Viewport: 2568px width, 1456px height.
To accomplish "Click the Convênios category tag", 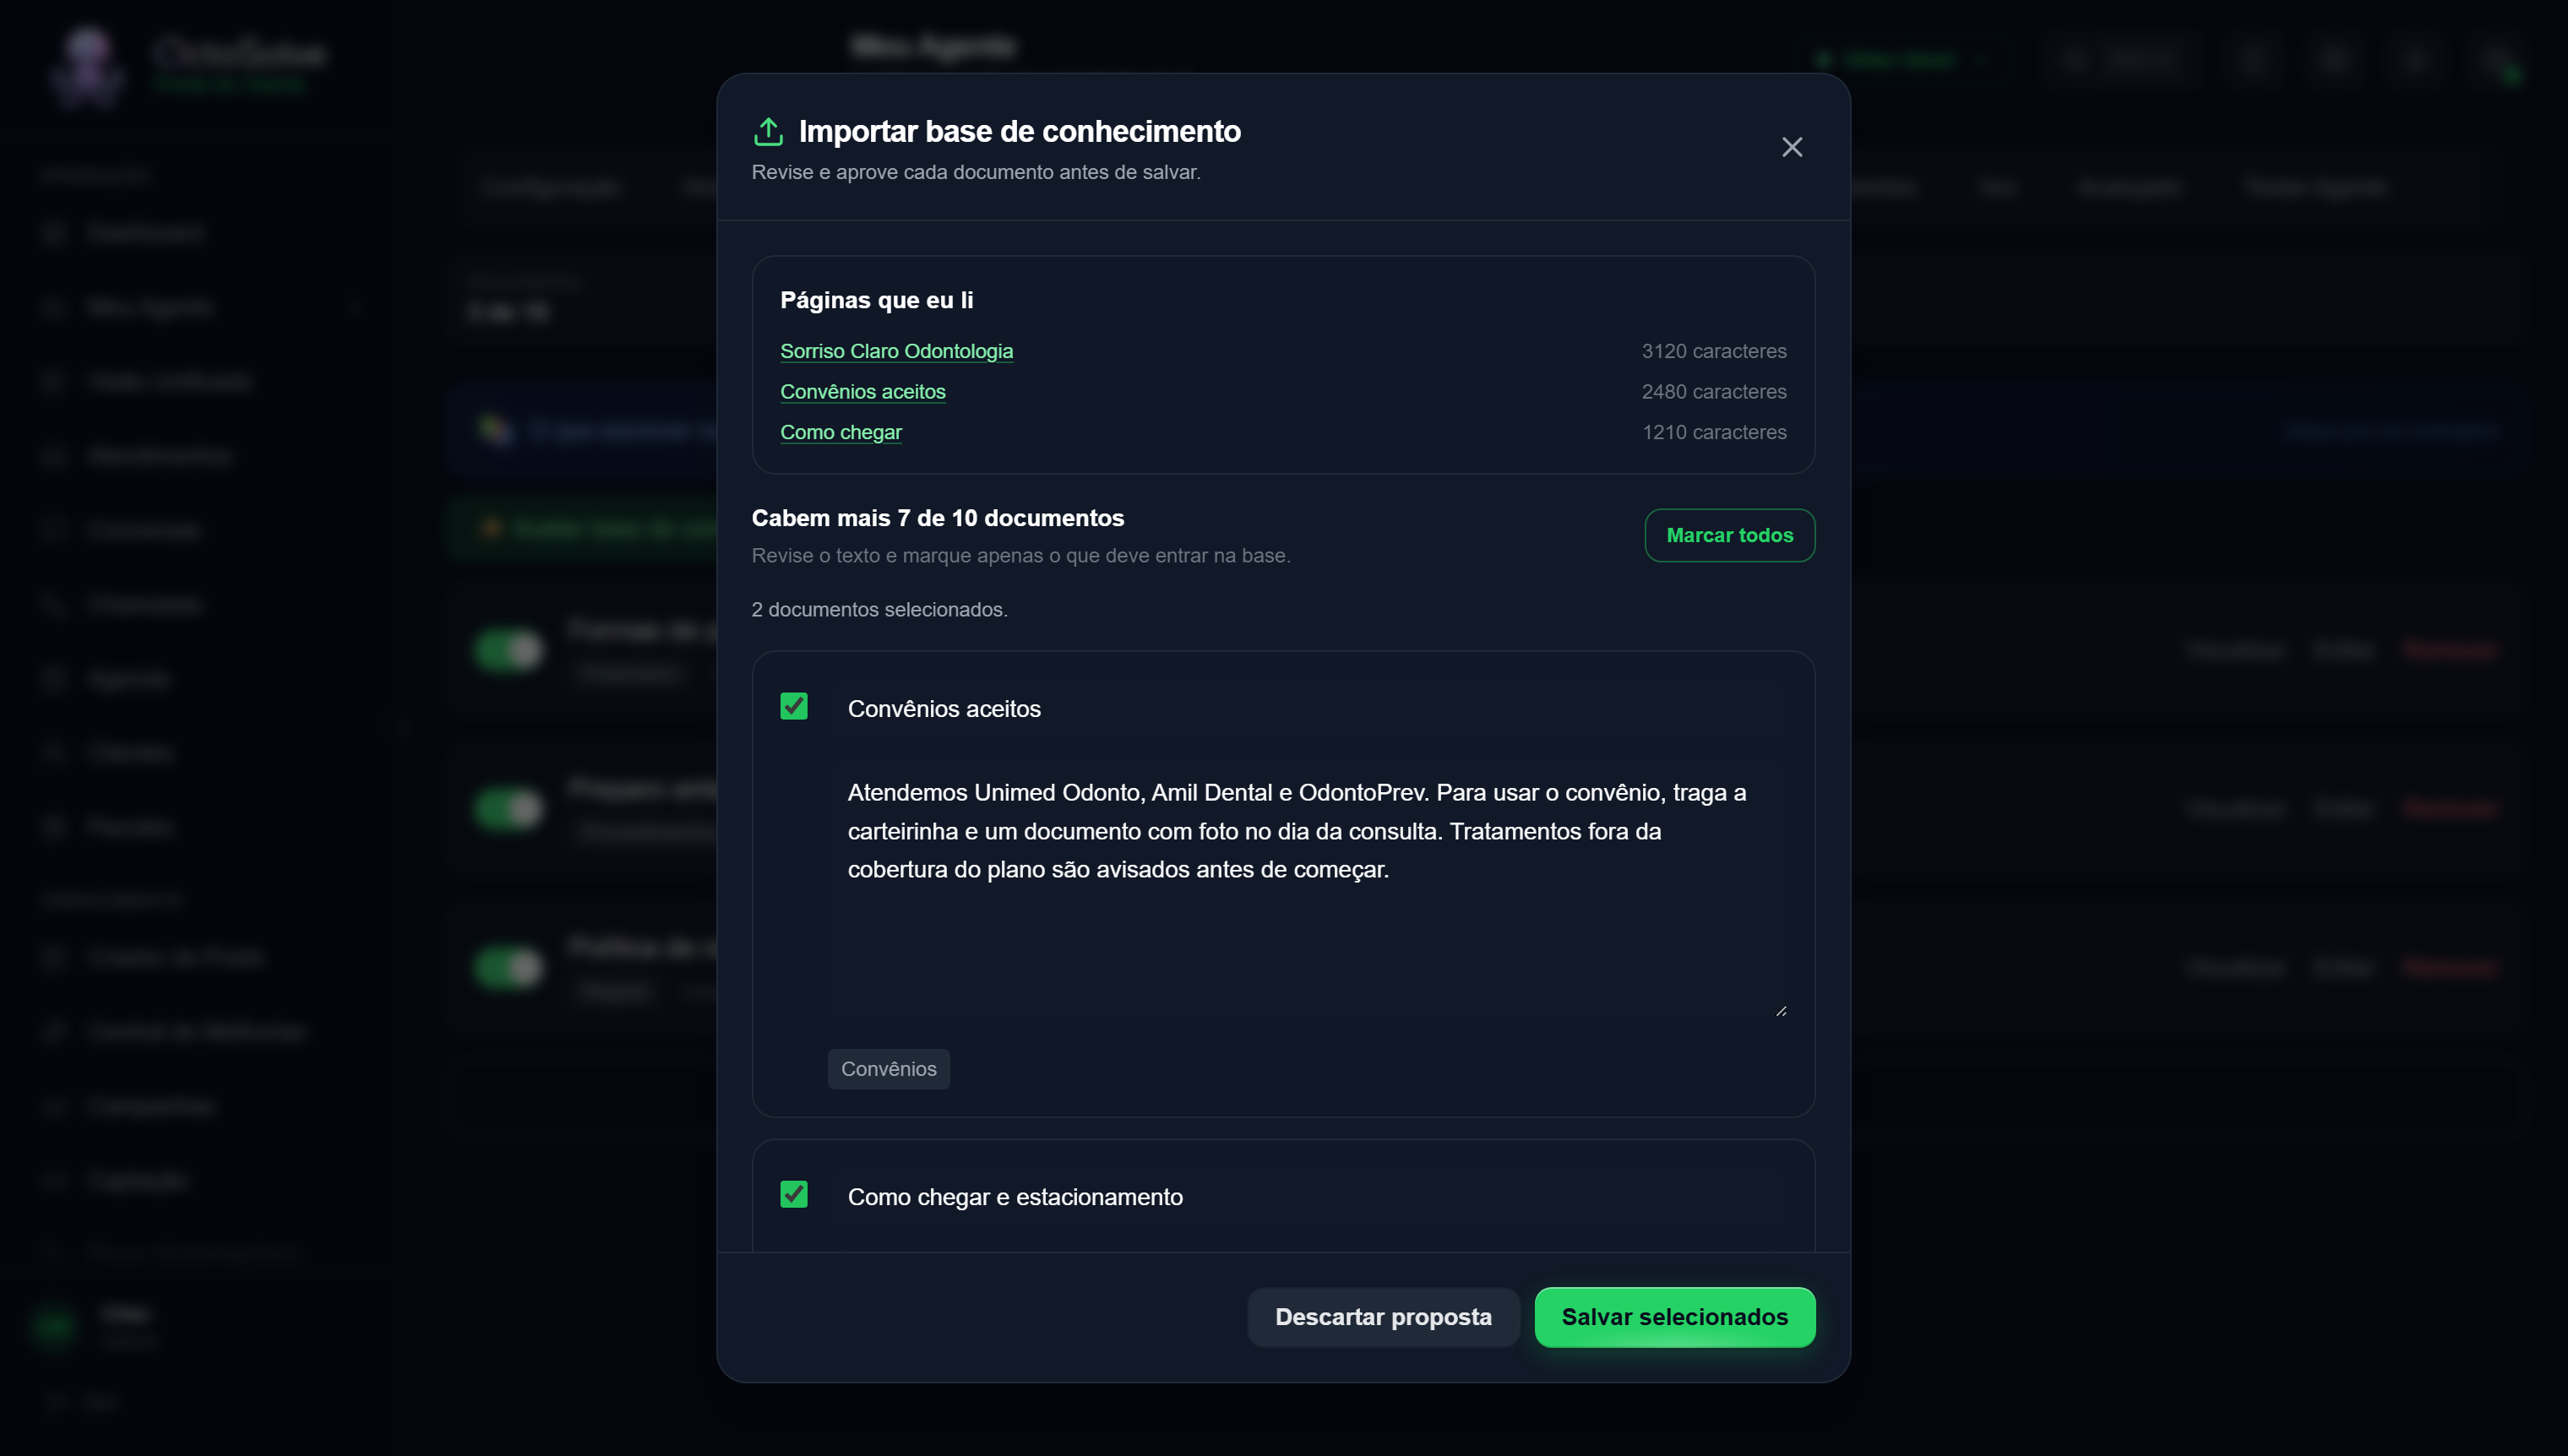I will pos(888,1069).
